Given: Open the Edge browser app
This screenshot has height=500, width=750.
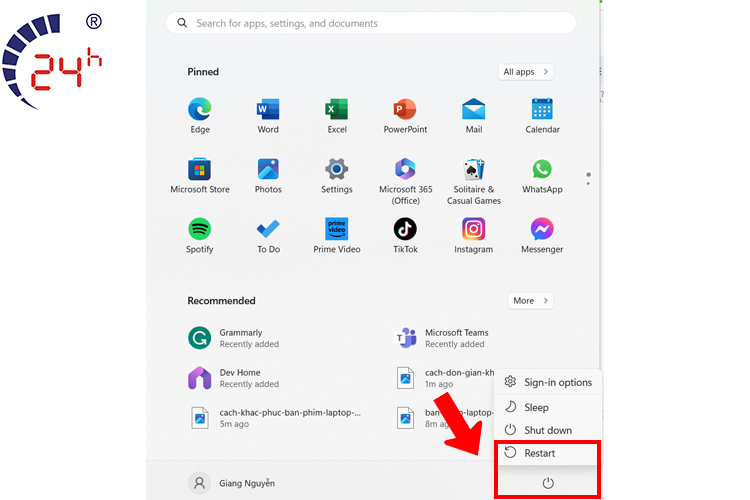Looking at the screenshot, I should tap(199, 115).
